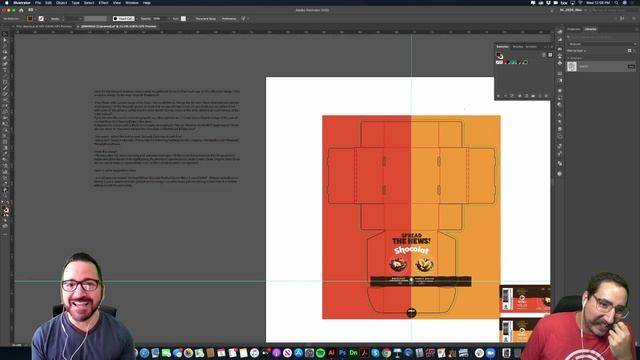Click the Wi-Fi status icon
Viewport: 640px width, 360px height.
[580, 2]
